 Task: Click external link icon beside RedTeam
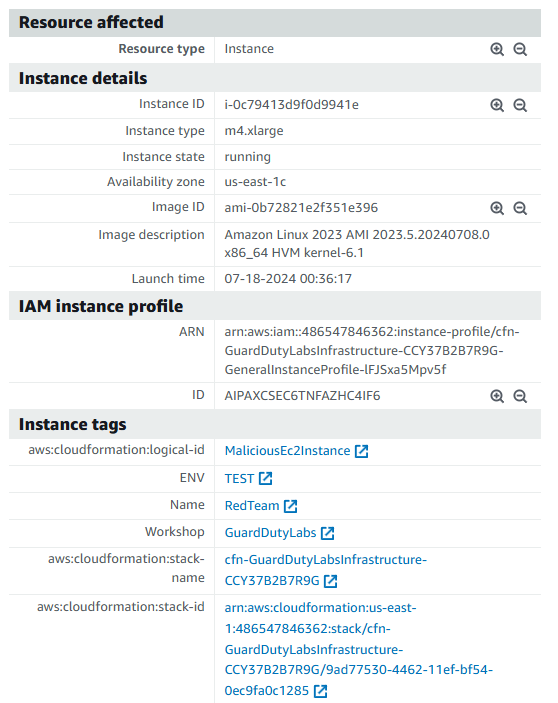(290, 506)
